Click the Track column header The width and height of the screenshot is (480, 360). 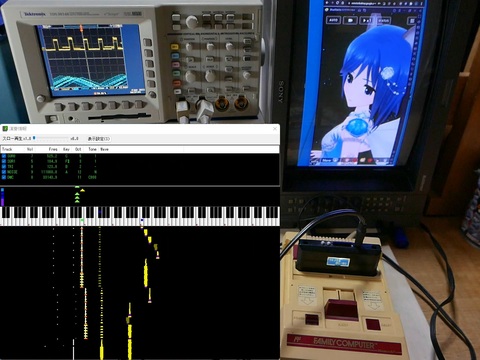click(7, 149)
